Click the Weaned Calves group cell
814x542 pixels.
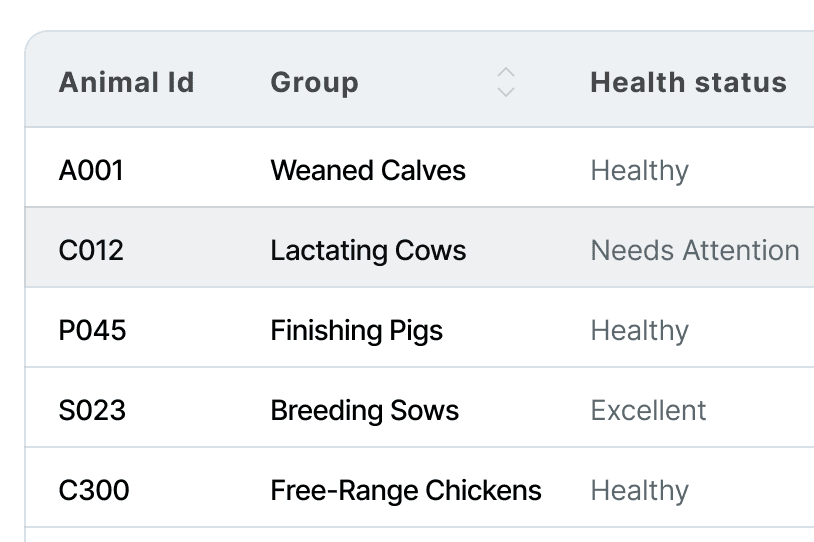point(368,170)
